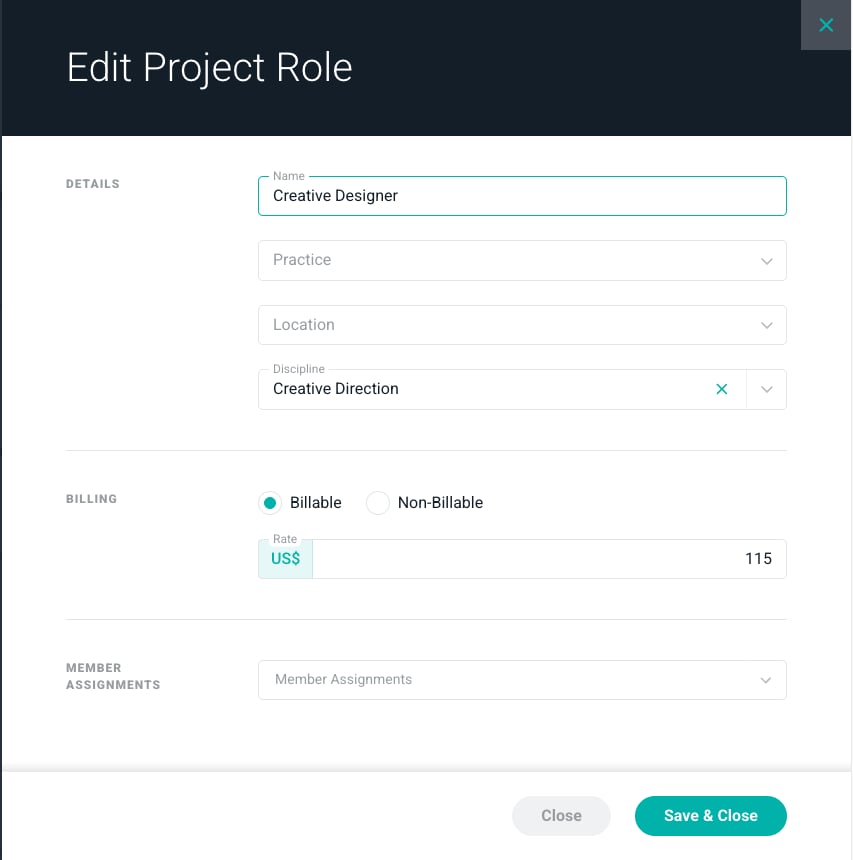Click the Rate amount field showing 115
This screenshot has height=860, width=853.
pyautogui.click(x=549, y=559)
